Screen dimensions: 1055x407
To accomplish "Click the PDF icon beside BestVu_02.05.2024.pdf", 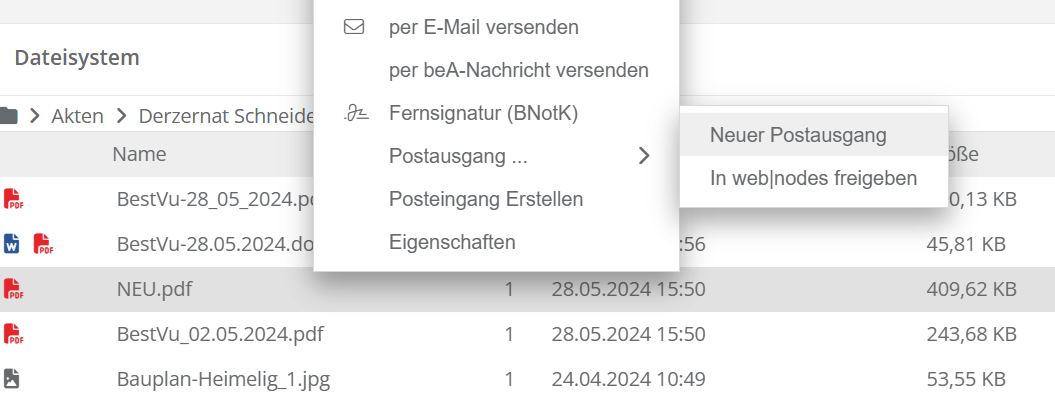I will pyautogui.click(x=13, y=334).
